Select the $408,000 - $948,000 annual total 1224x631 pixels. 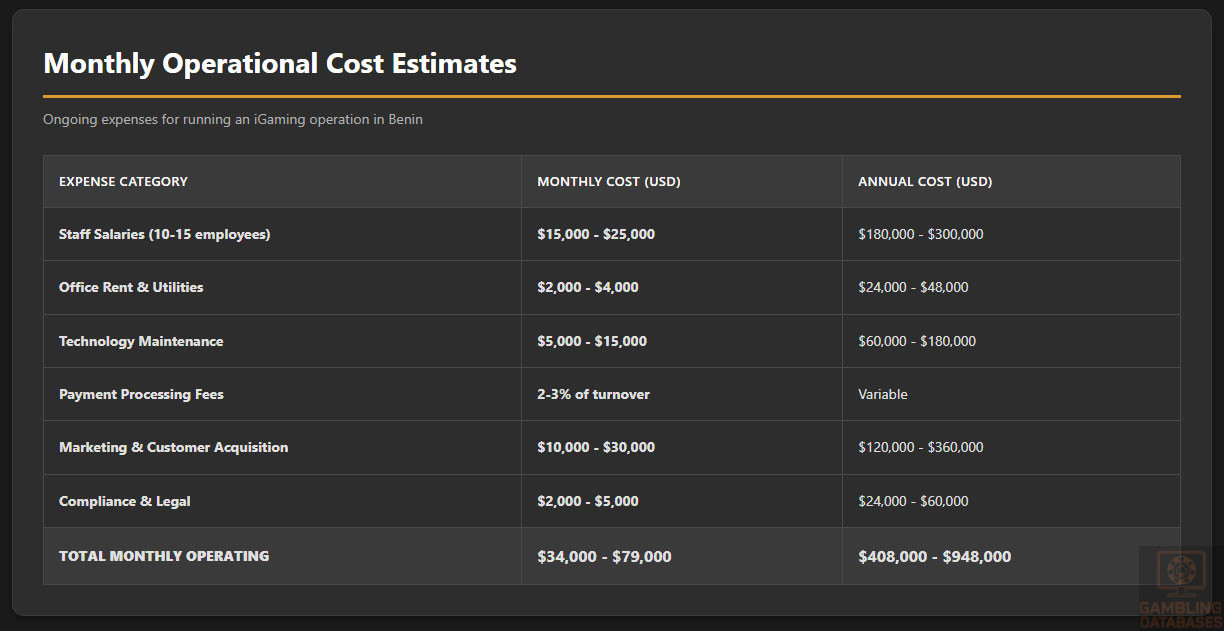point(934,557)
